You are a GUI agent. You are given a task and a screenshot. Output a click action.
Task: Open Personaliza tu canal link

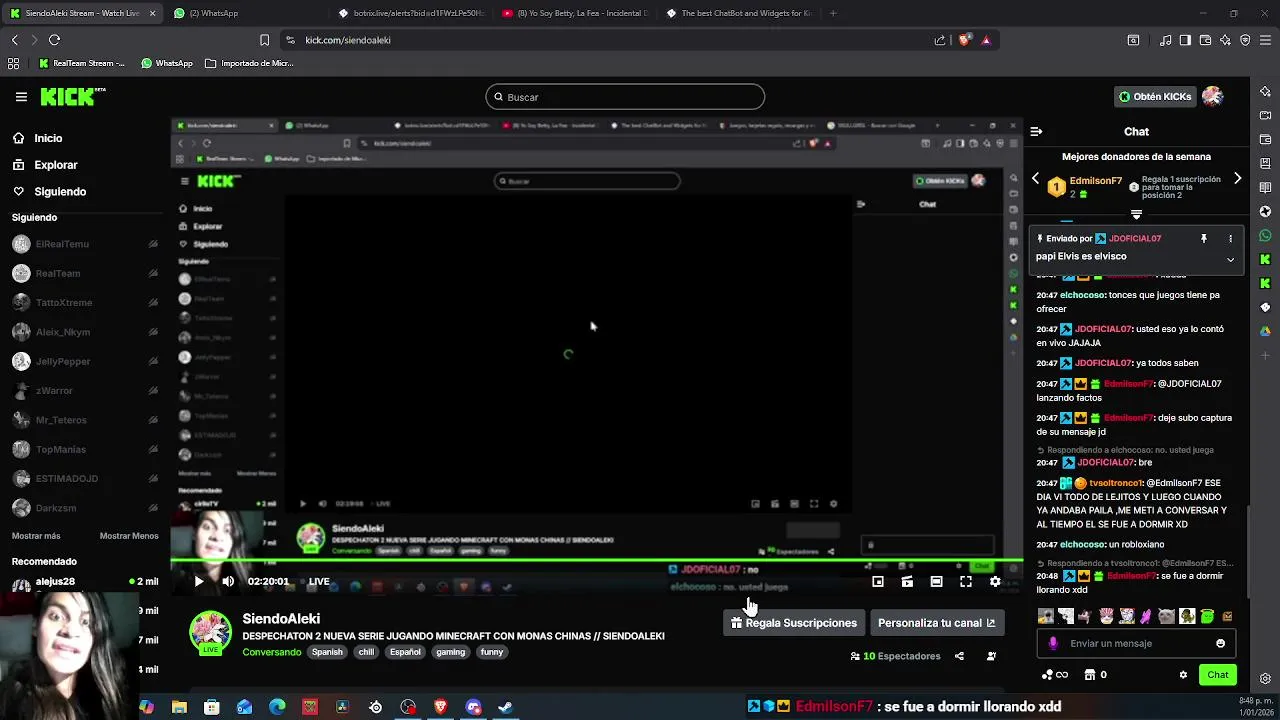click(936, 623)
